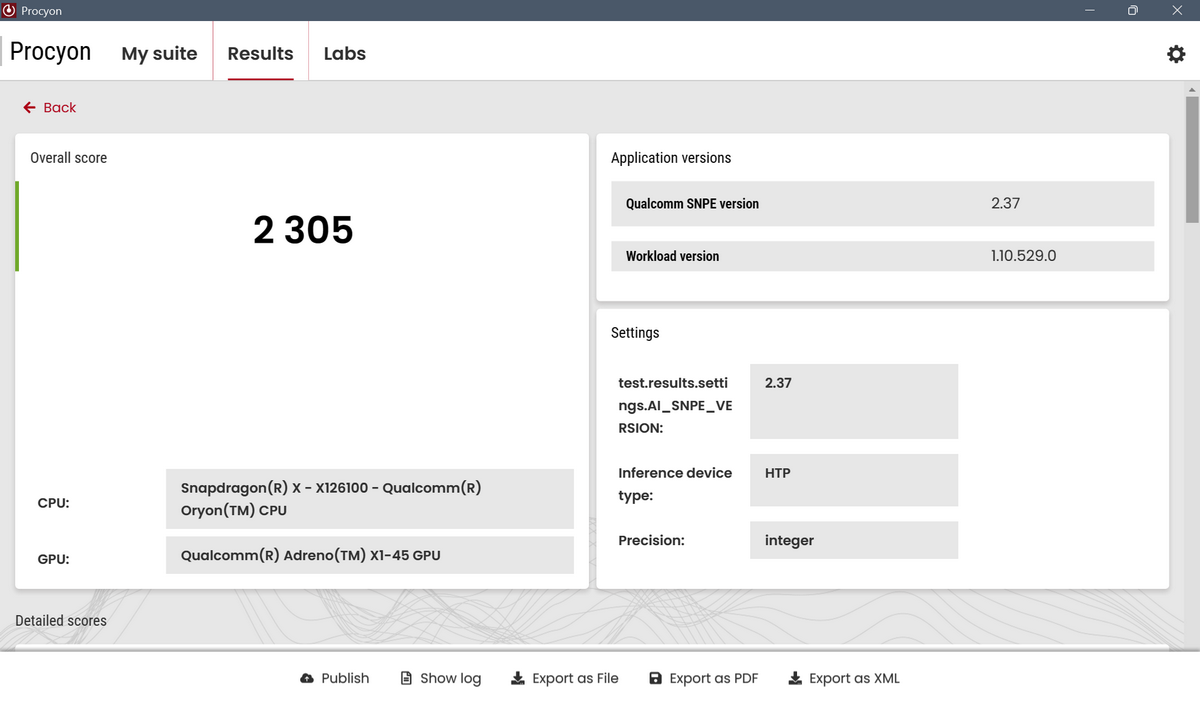Click the Export as File download icon

pos(518,678)
